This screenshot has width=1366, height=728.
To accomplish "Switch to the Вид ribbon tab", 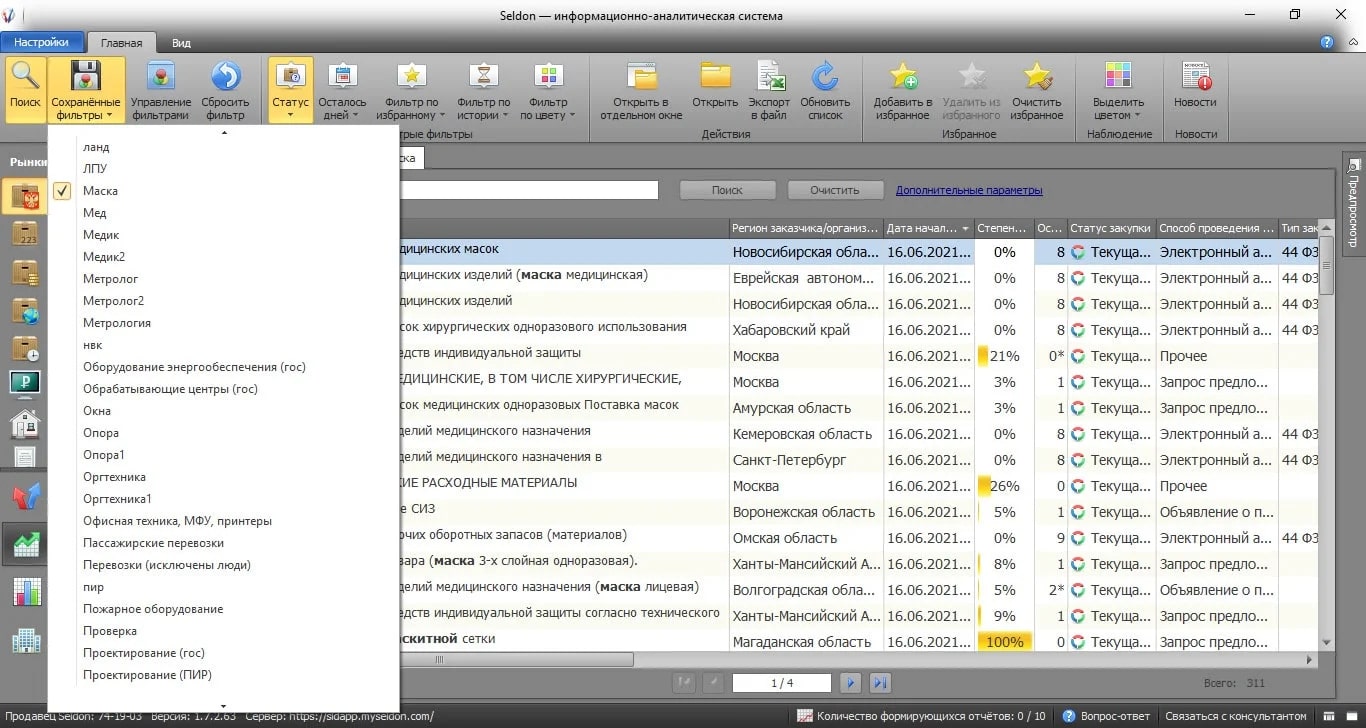I will 181,43.
